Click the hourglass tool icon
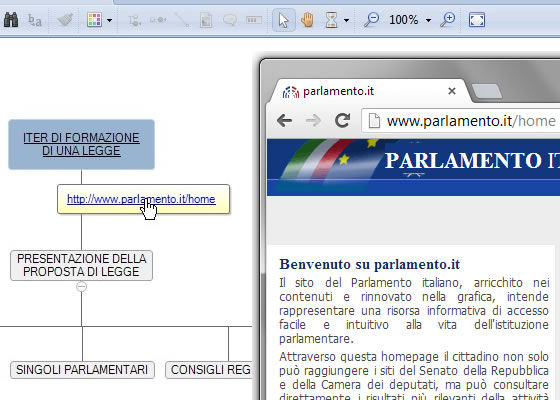560x400 pixels. [331, 20]
